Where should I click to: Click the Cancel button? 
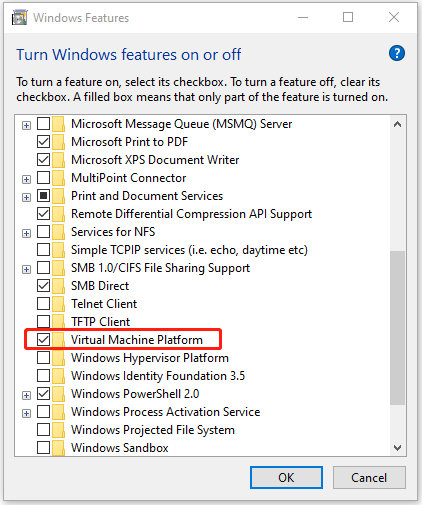(x=369, y=478)
